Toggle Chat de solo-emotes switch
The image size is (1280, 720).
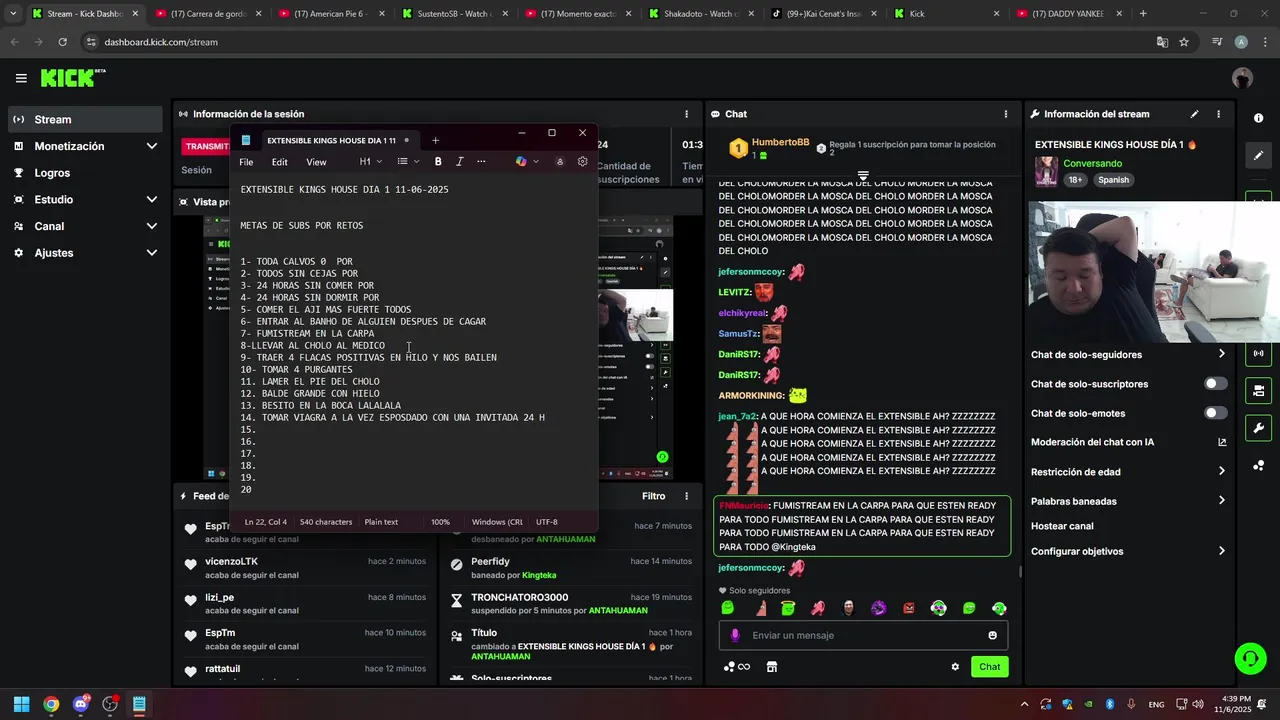(1215, 413)
